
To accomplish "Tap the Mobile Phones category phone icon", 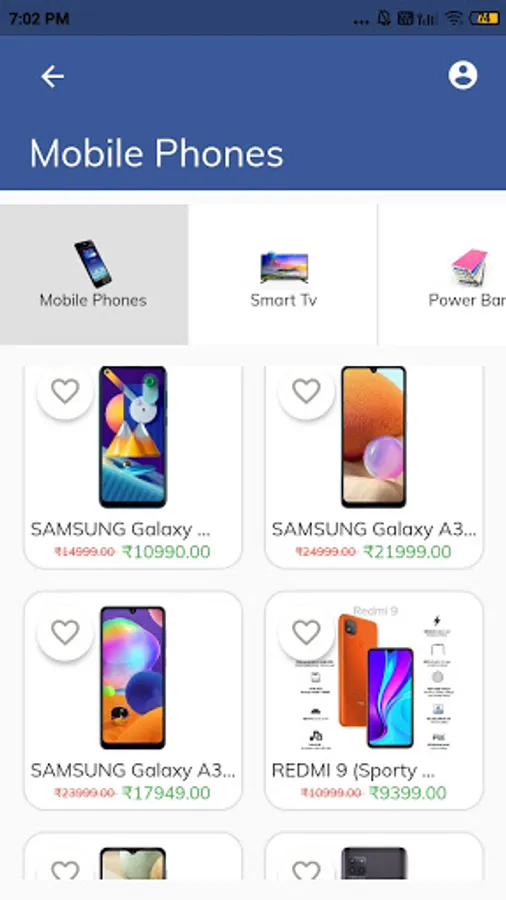I will (93, 263).
